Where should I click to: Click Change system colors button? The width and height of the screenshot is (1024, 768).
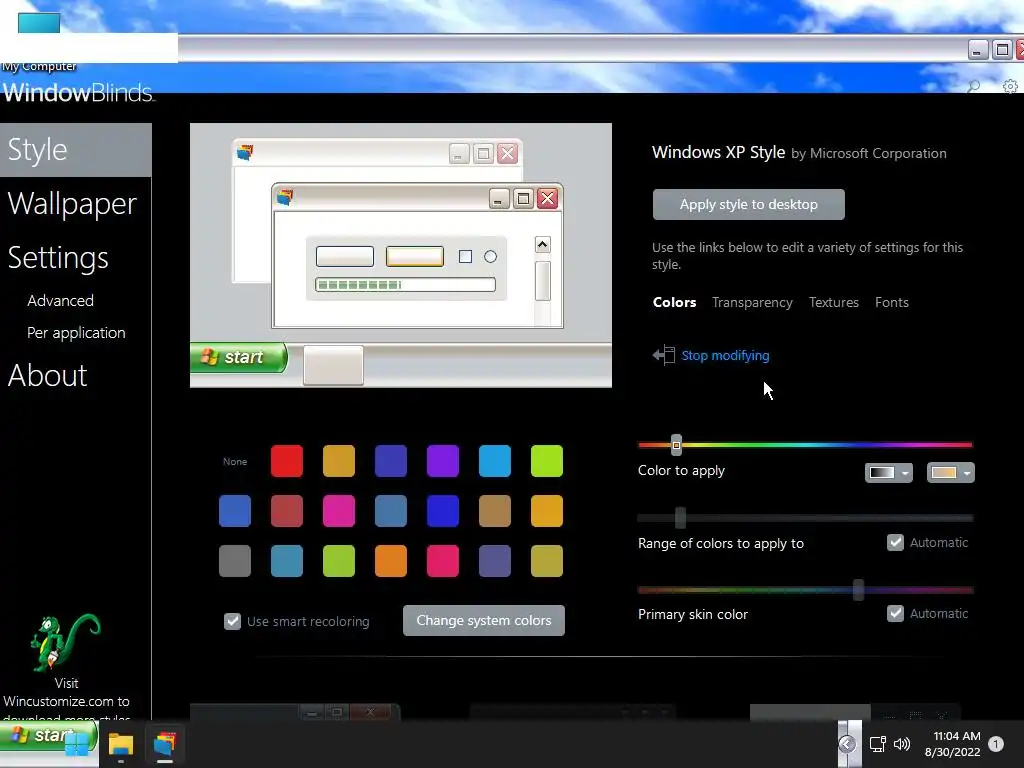click(x=484, y=620)
